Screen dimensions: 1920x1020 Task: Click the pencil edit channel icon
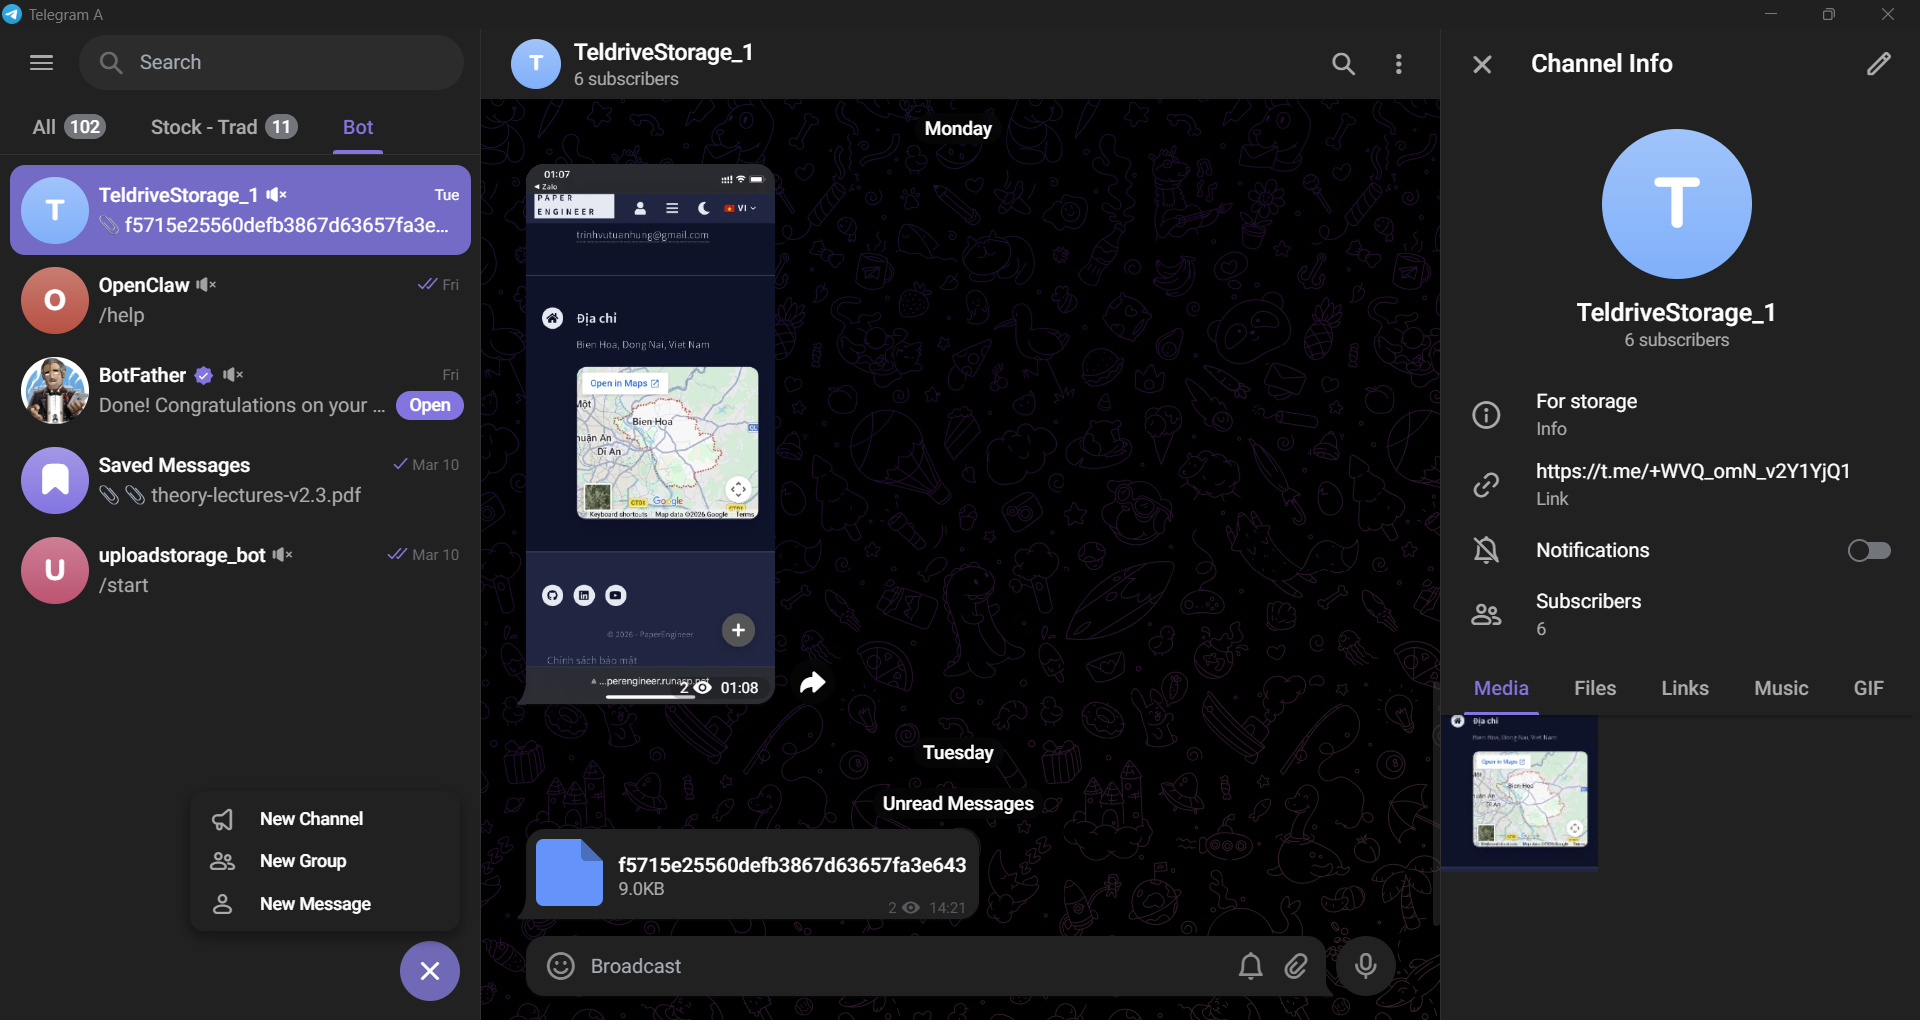coord(1878,64)
